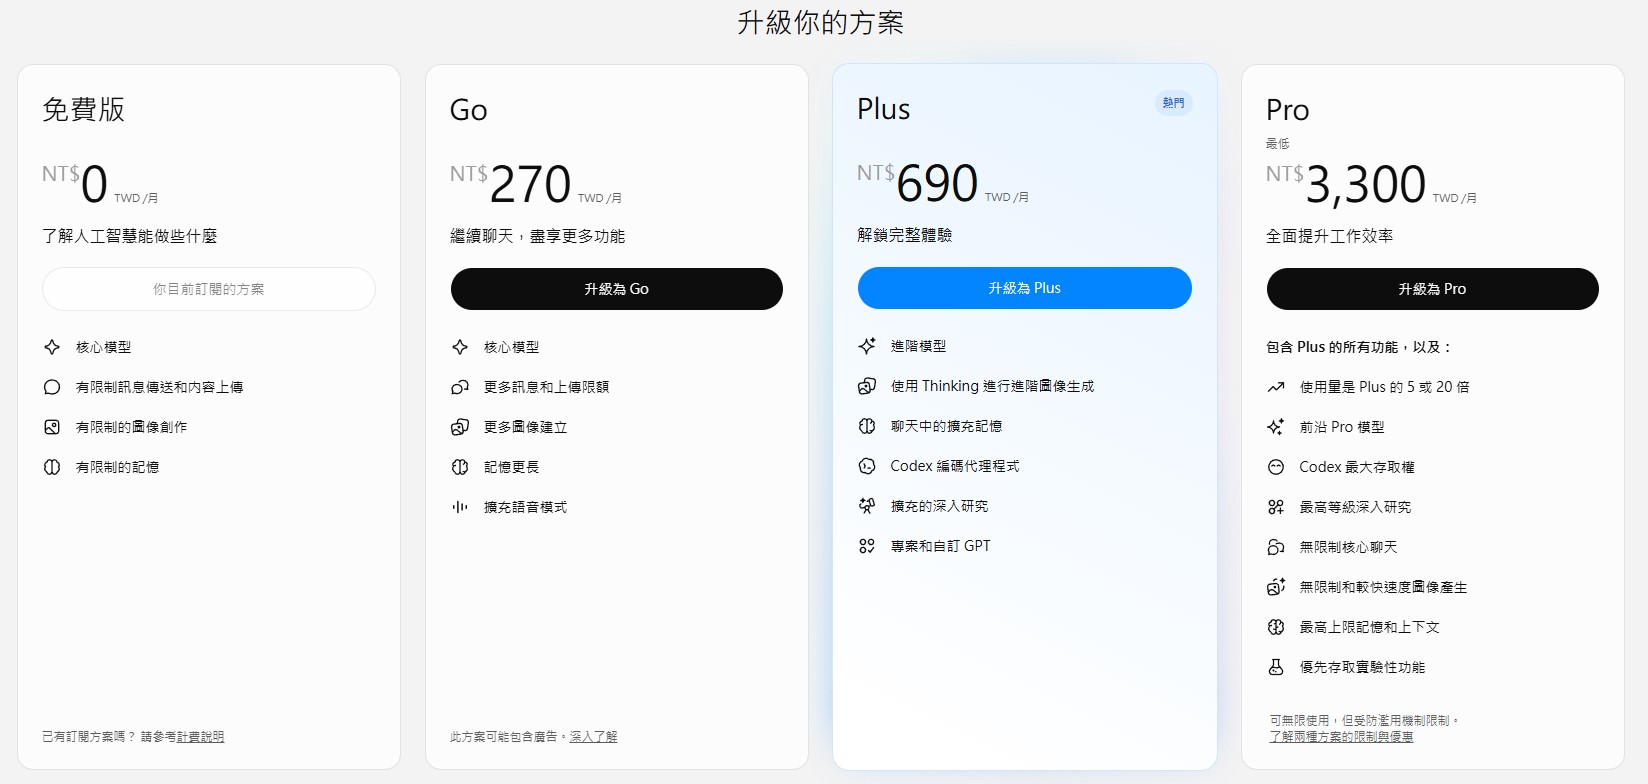Click the 最低 label above the Pro price

pyautogui.click(x=1278, y=144)
